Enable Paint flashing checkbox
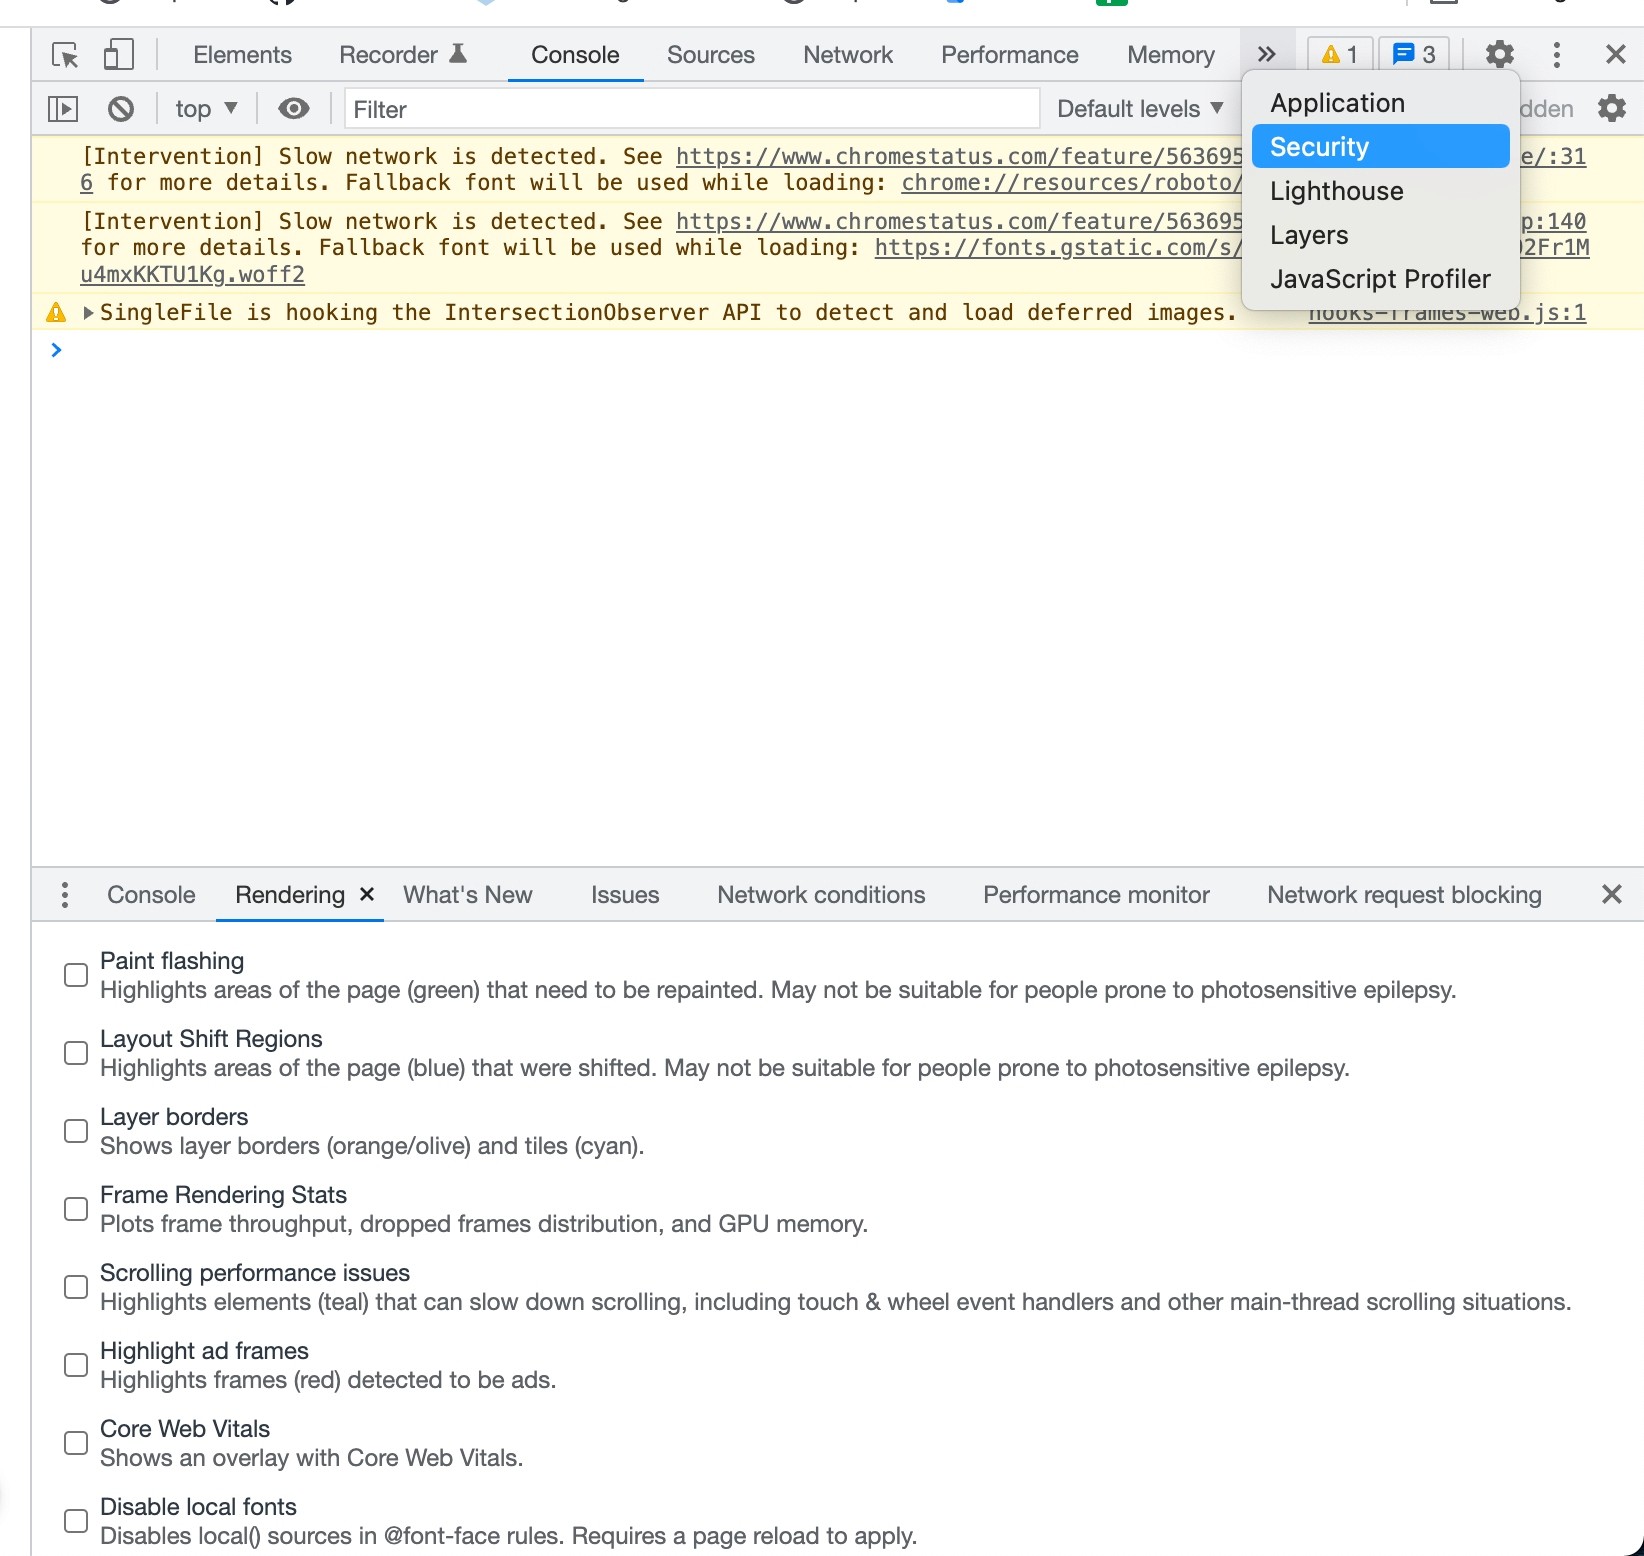 click(x=76, y=975)
